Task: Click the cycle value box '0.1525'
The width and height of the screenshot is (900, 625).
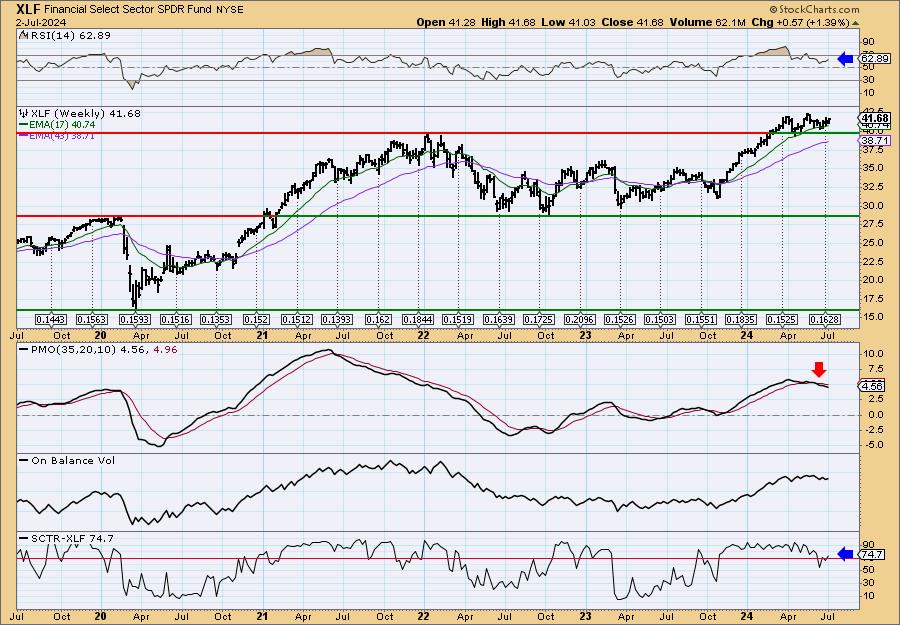Action: (x=782, y=319)
